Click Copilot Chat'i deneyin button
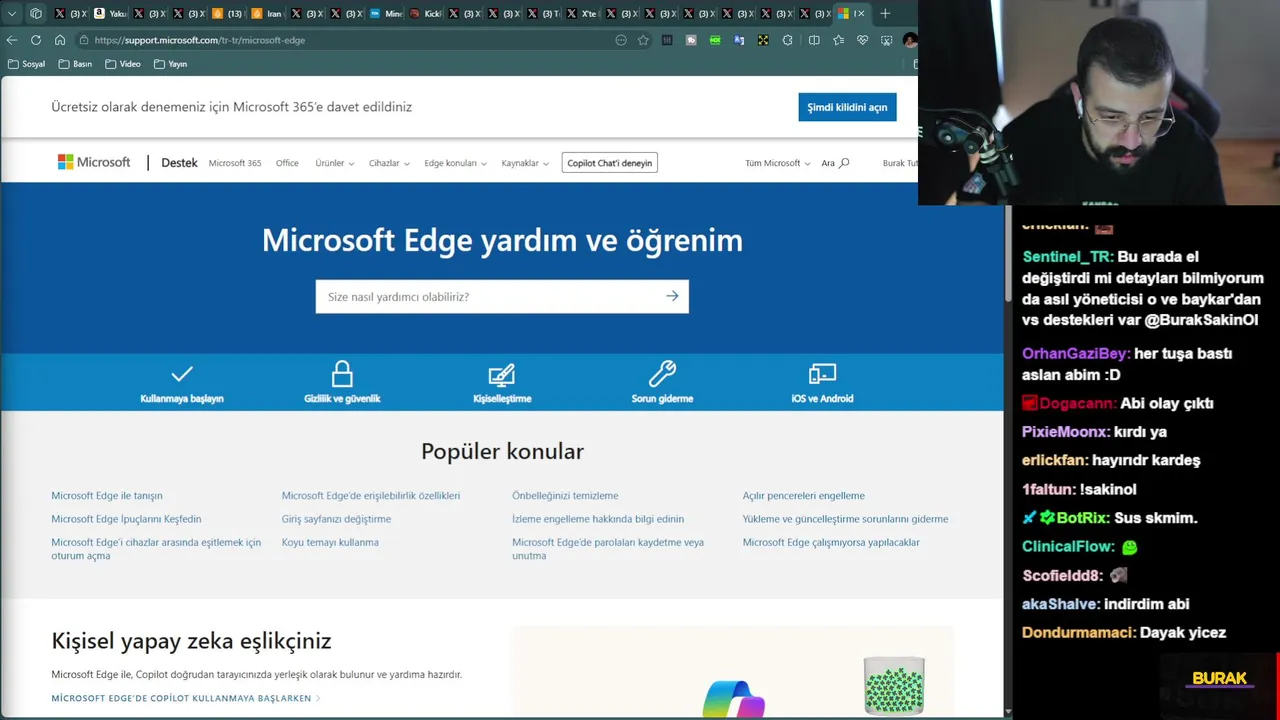This screenshot has width=1280, height=720. [610, 163]
